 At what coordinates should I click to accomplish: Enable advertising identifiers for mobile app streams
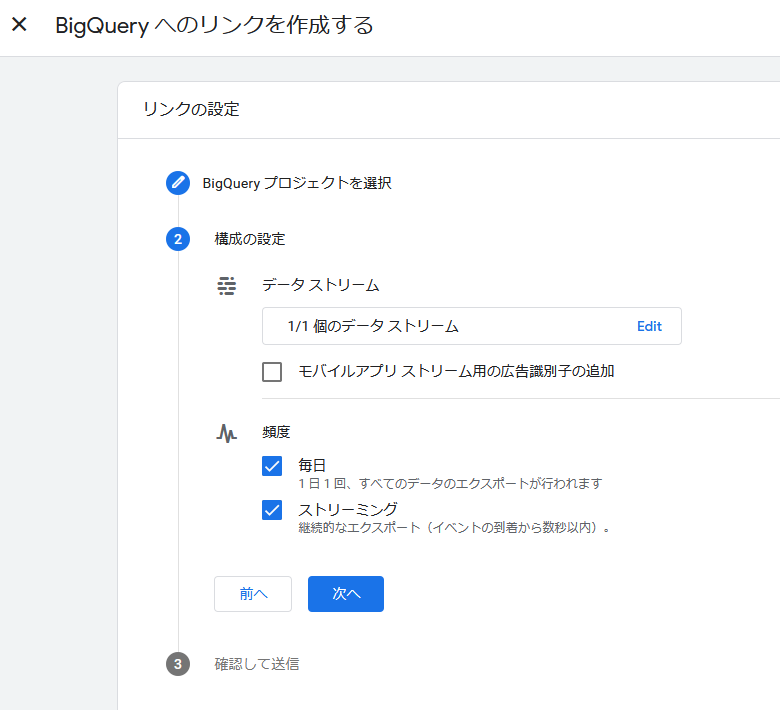pyautogui.click(x=272, y=372)
